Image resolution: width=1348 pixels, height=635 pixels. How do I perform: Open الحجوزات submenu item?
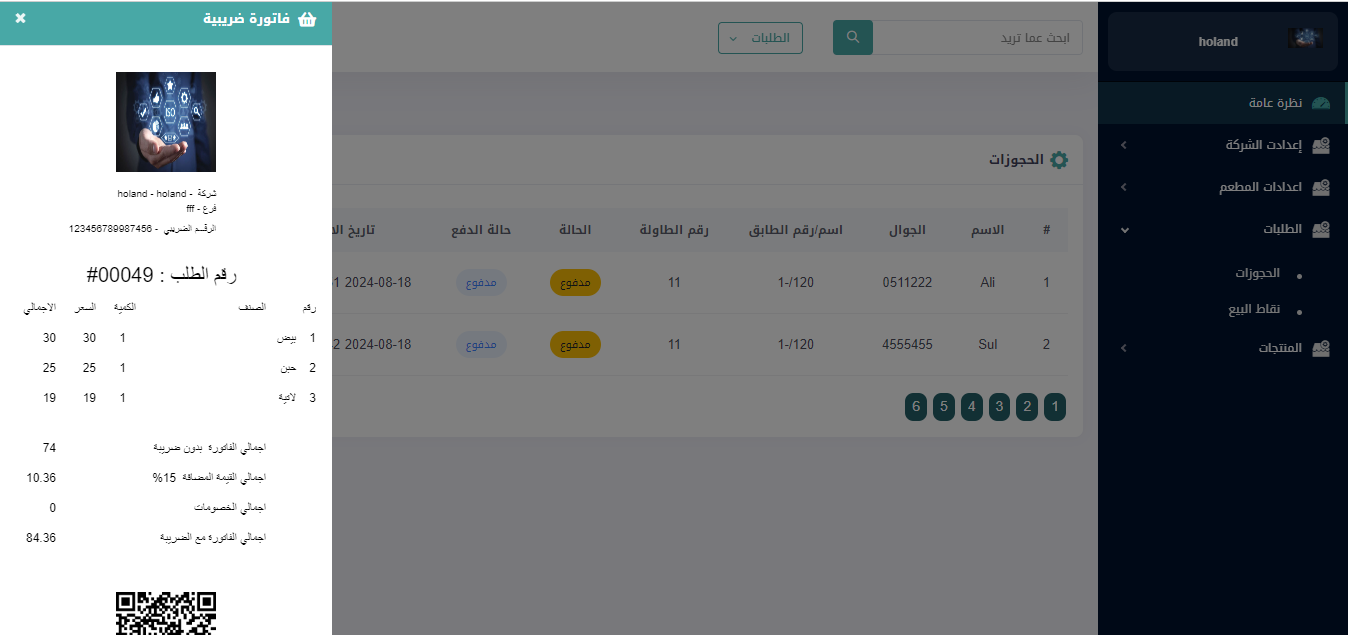[1257, 273]
